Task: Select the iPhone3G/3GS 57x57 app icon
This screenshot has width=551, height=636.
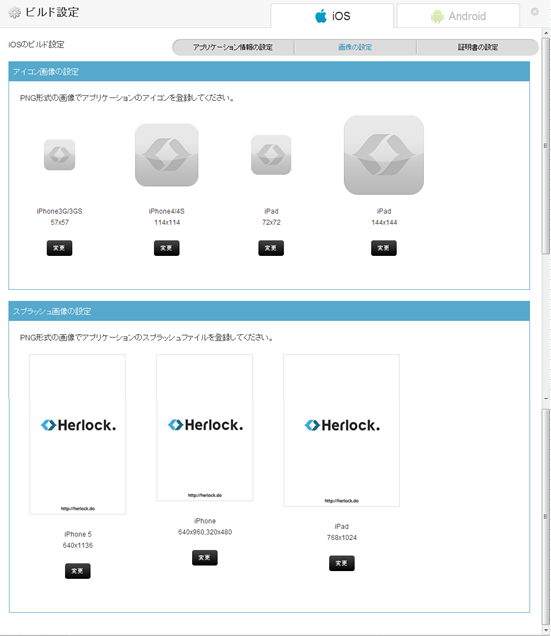Action: 59,155
